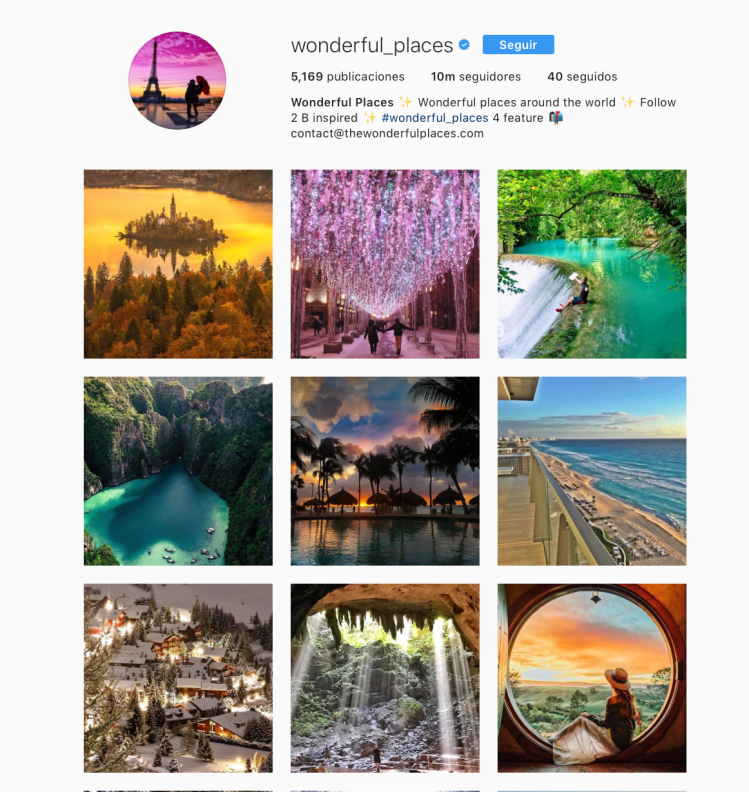Viewport: 749px width, 792px height.
Task: Click the contact@thewonderfulplaces.com email text
Action: 387,133
